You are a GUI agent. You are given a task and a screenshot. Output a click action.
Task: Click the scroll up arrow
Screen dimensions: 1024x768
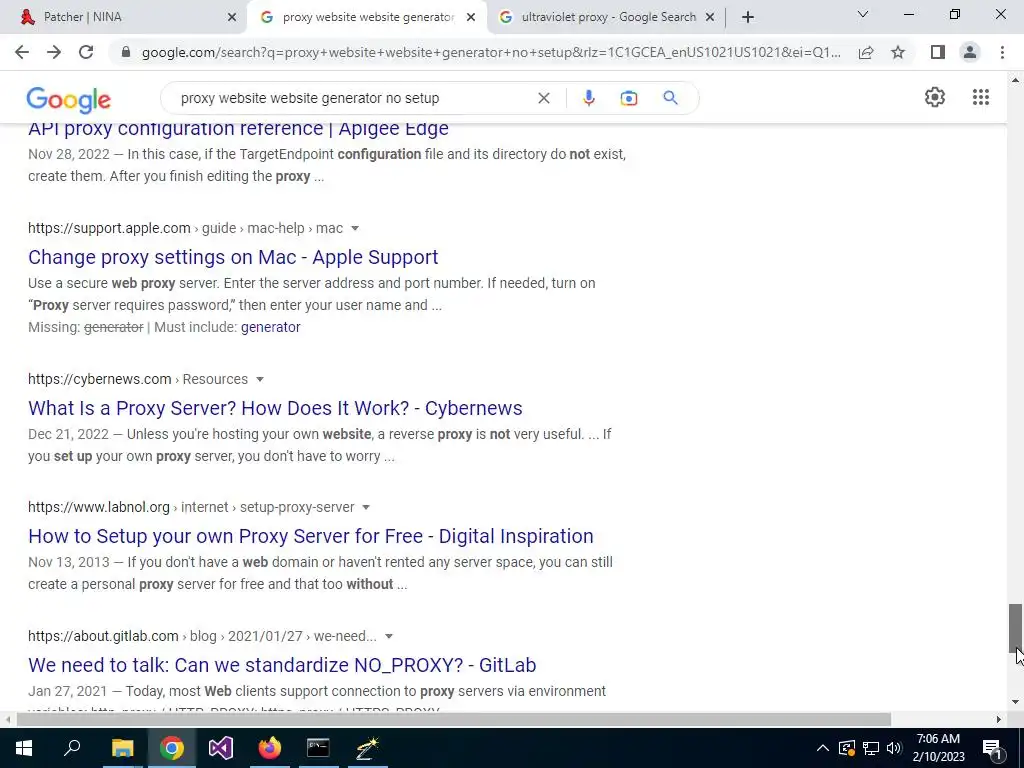(x=1015, y=80)
